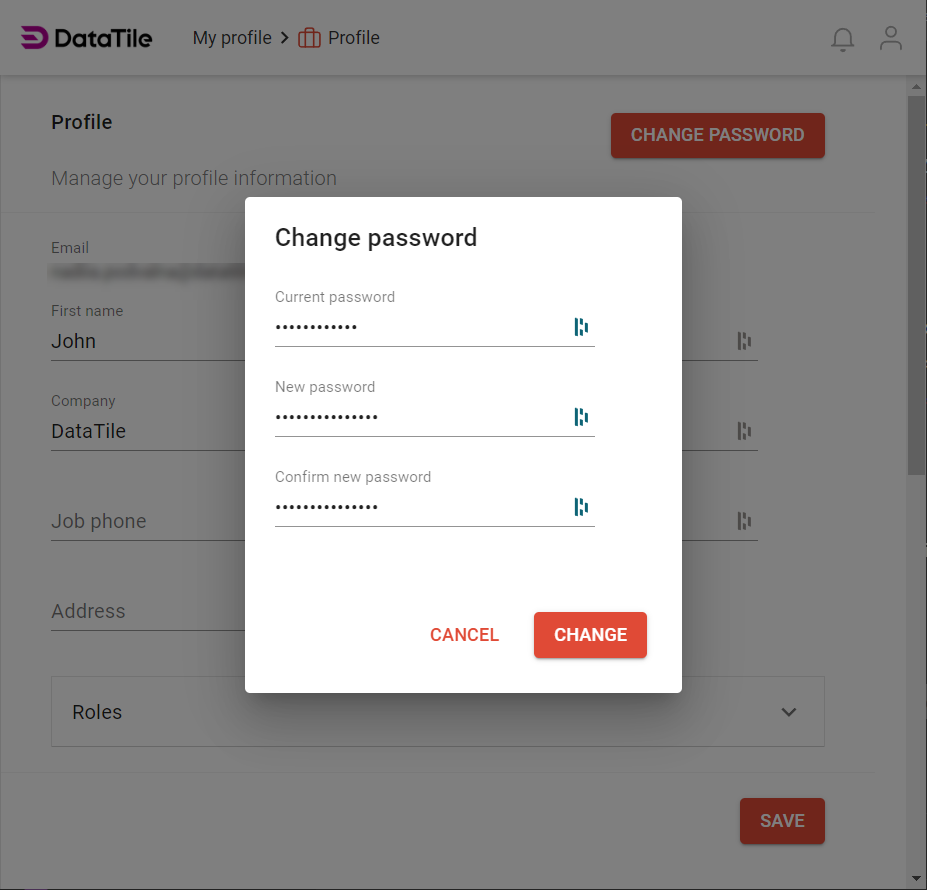927x890 pixels.
Task: Click password manager icon beside Job phone row
Action: (744, 521)
